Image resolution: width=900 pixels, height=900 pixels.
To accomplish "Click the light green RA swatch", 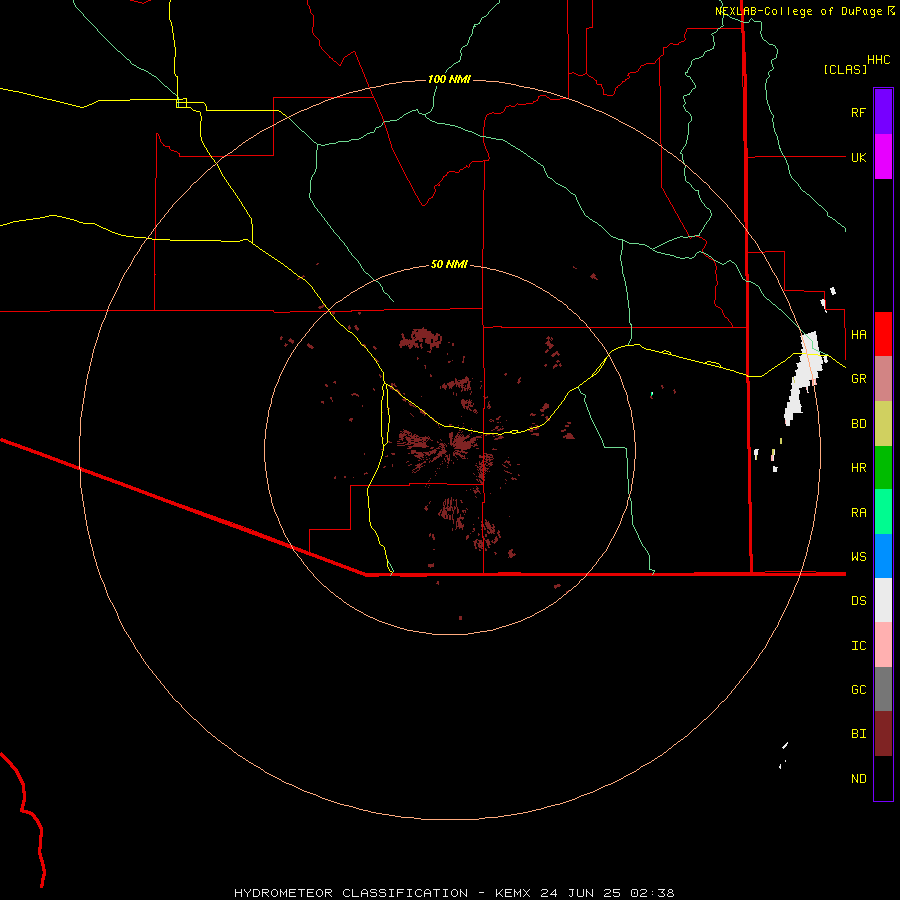I will [x=883, y=512].
